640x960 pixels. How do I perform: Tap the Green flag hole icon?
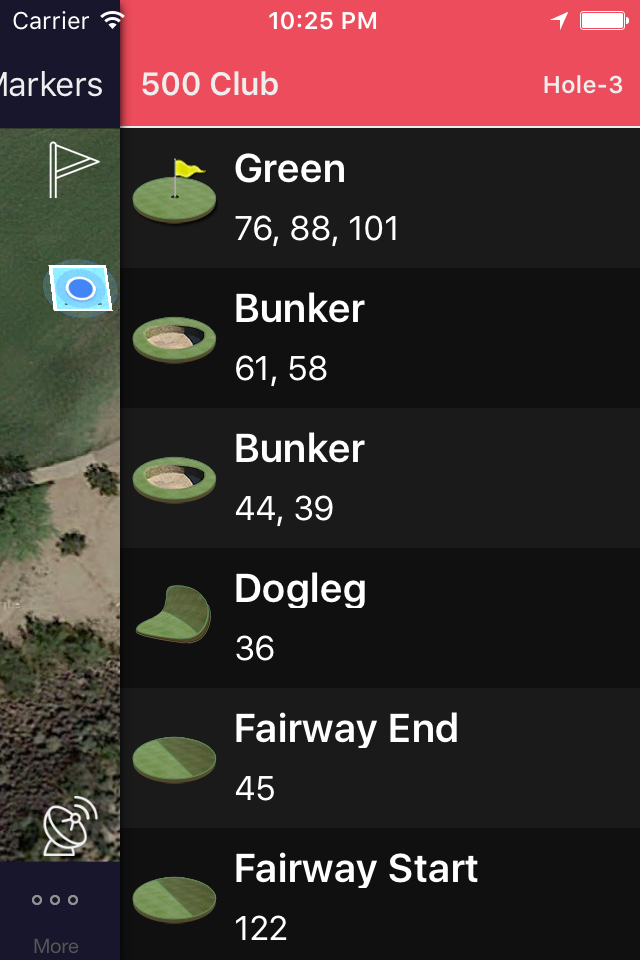coord(175,190)
